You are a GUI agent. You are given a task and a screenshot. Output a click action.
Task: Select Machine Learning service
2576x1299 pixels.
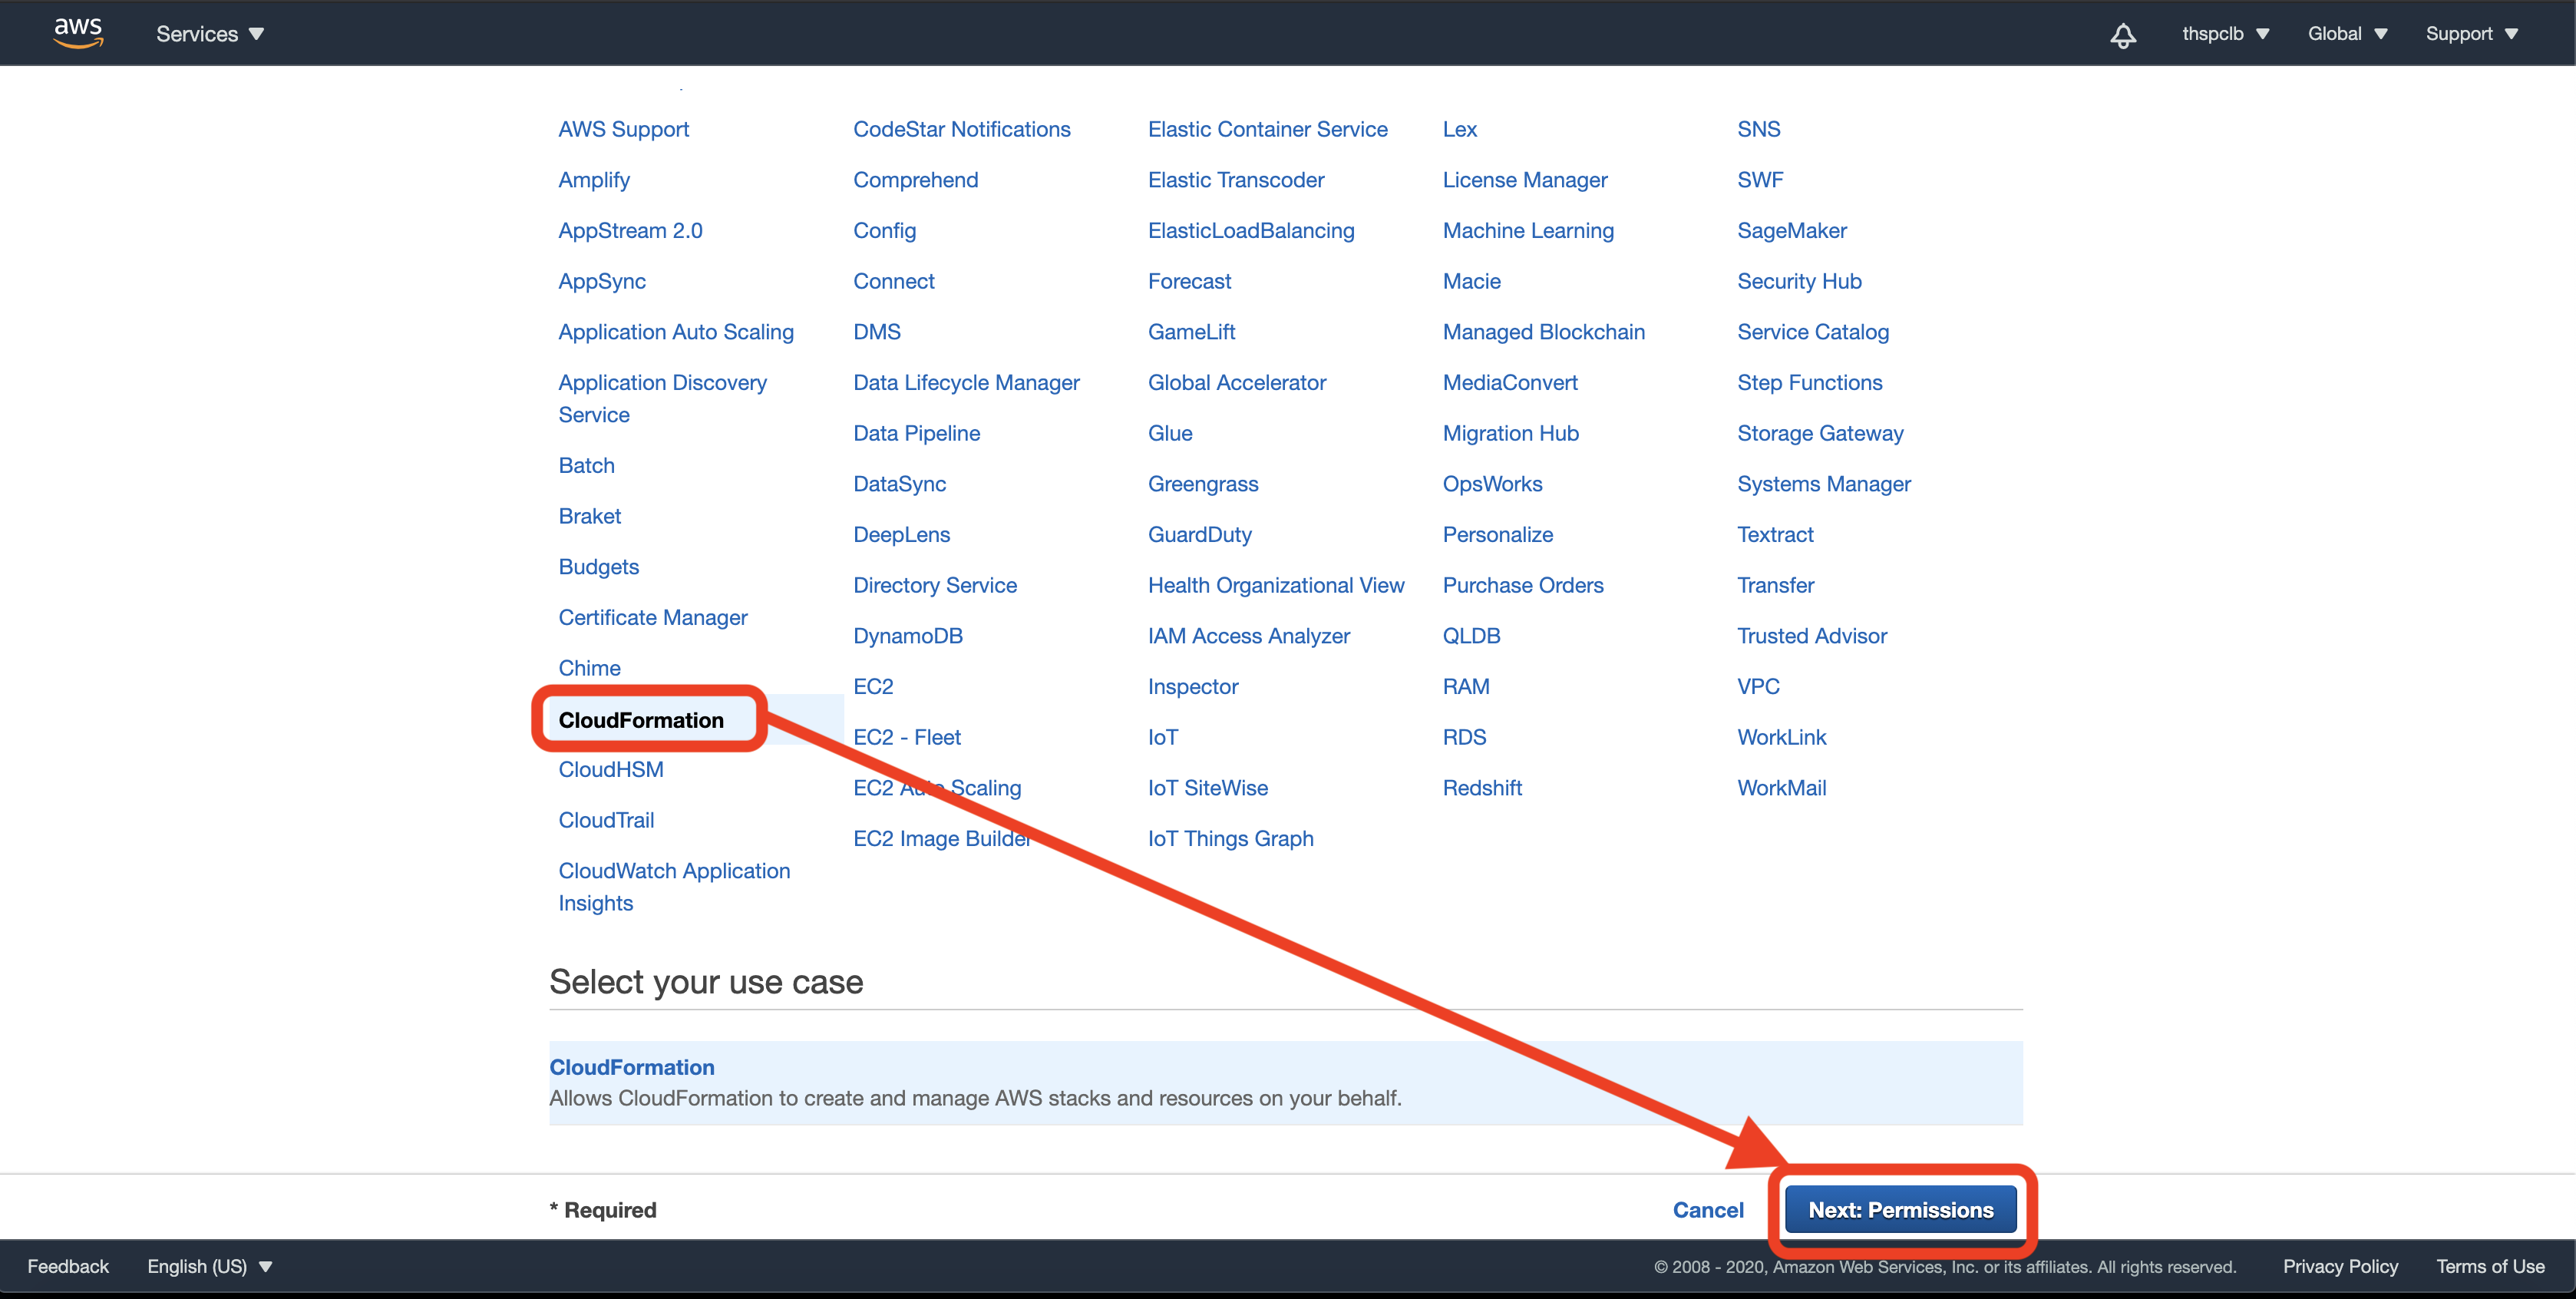[1528, 231]
